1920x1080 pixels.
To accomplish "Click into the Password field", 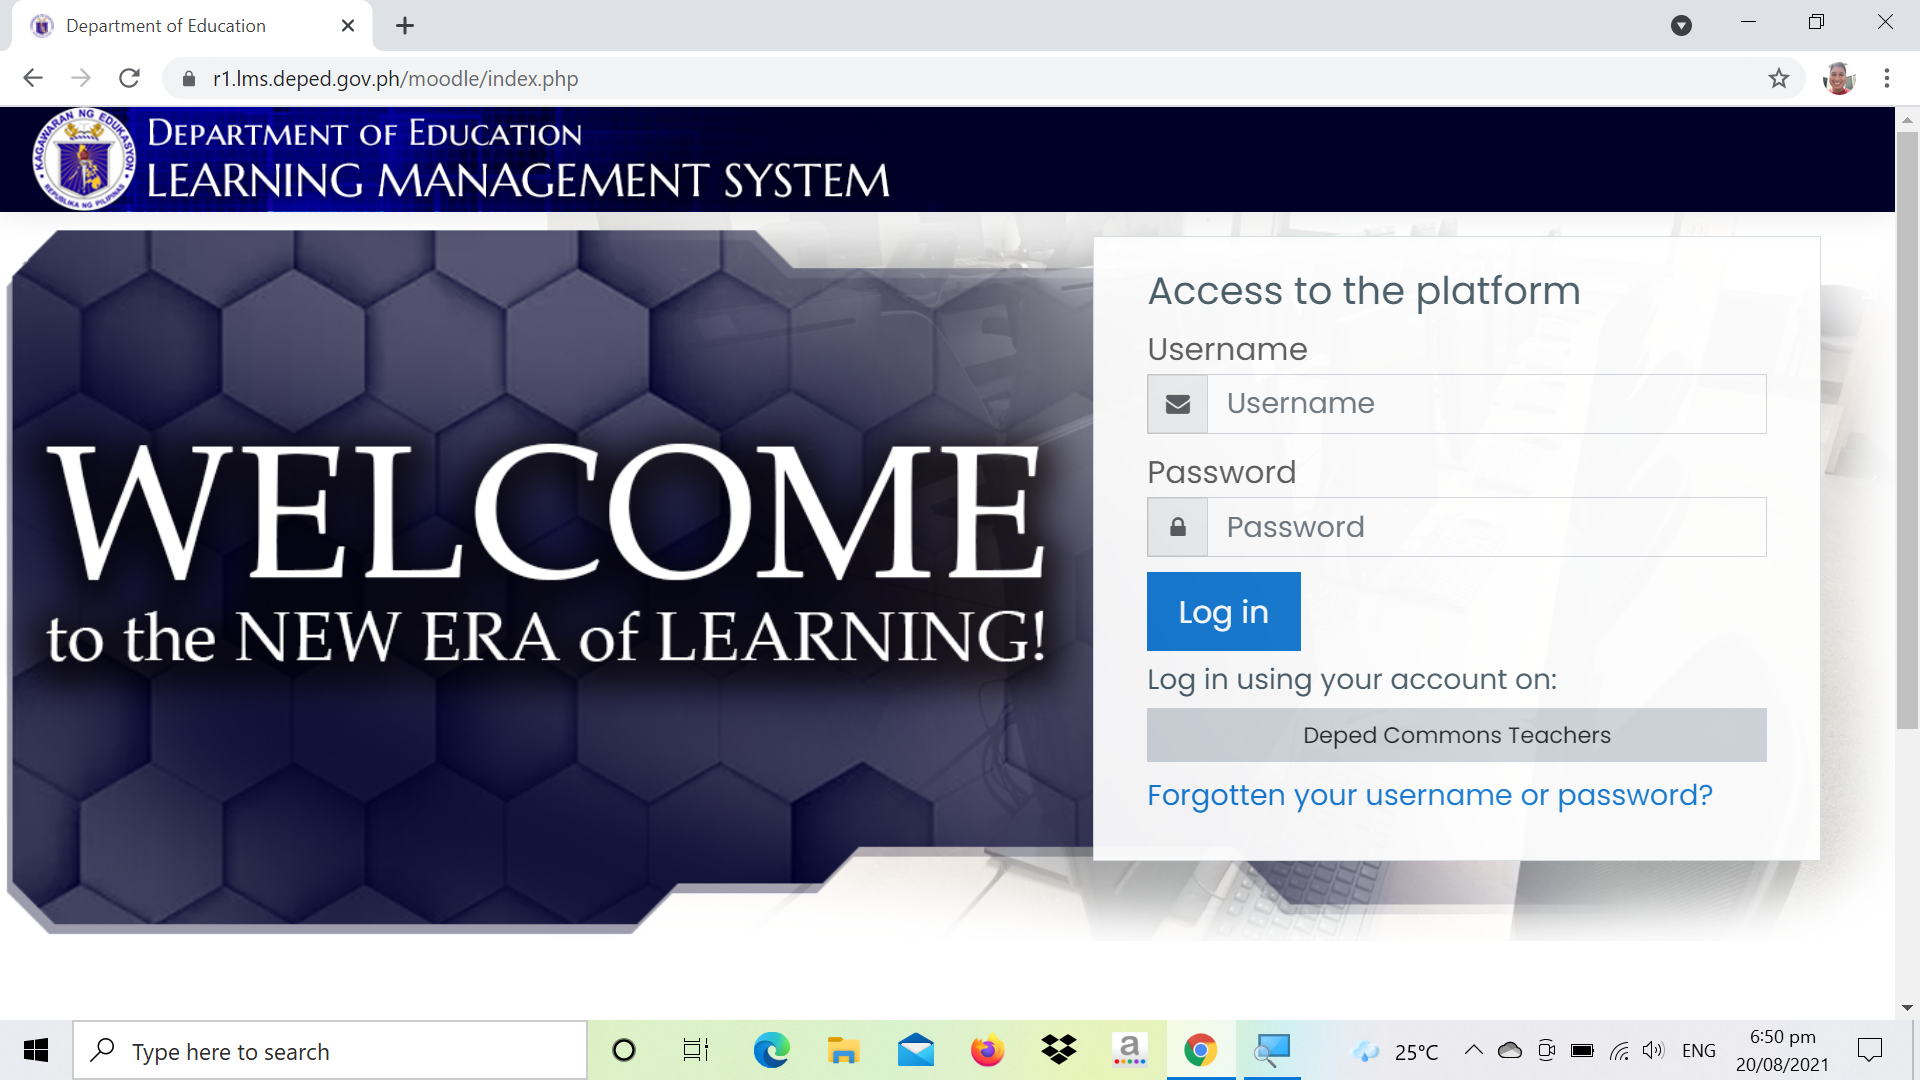I will (1485, 527).
